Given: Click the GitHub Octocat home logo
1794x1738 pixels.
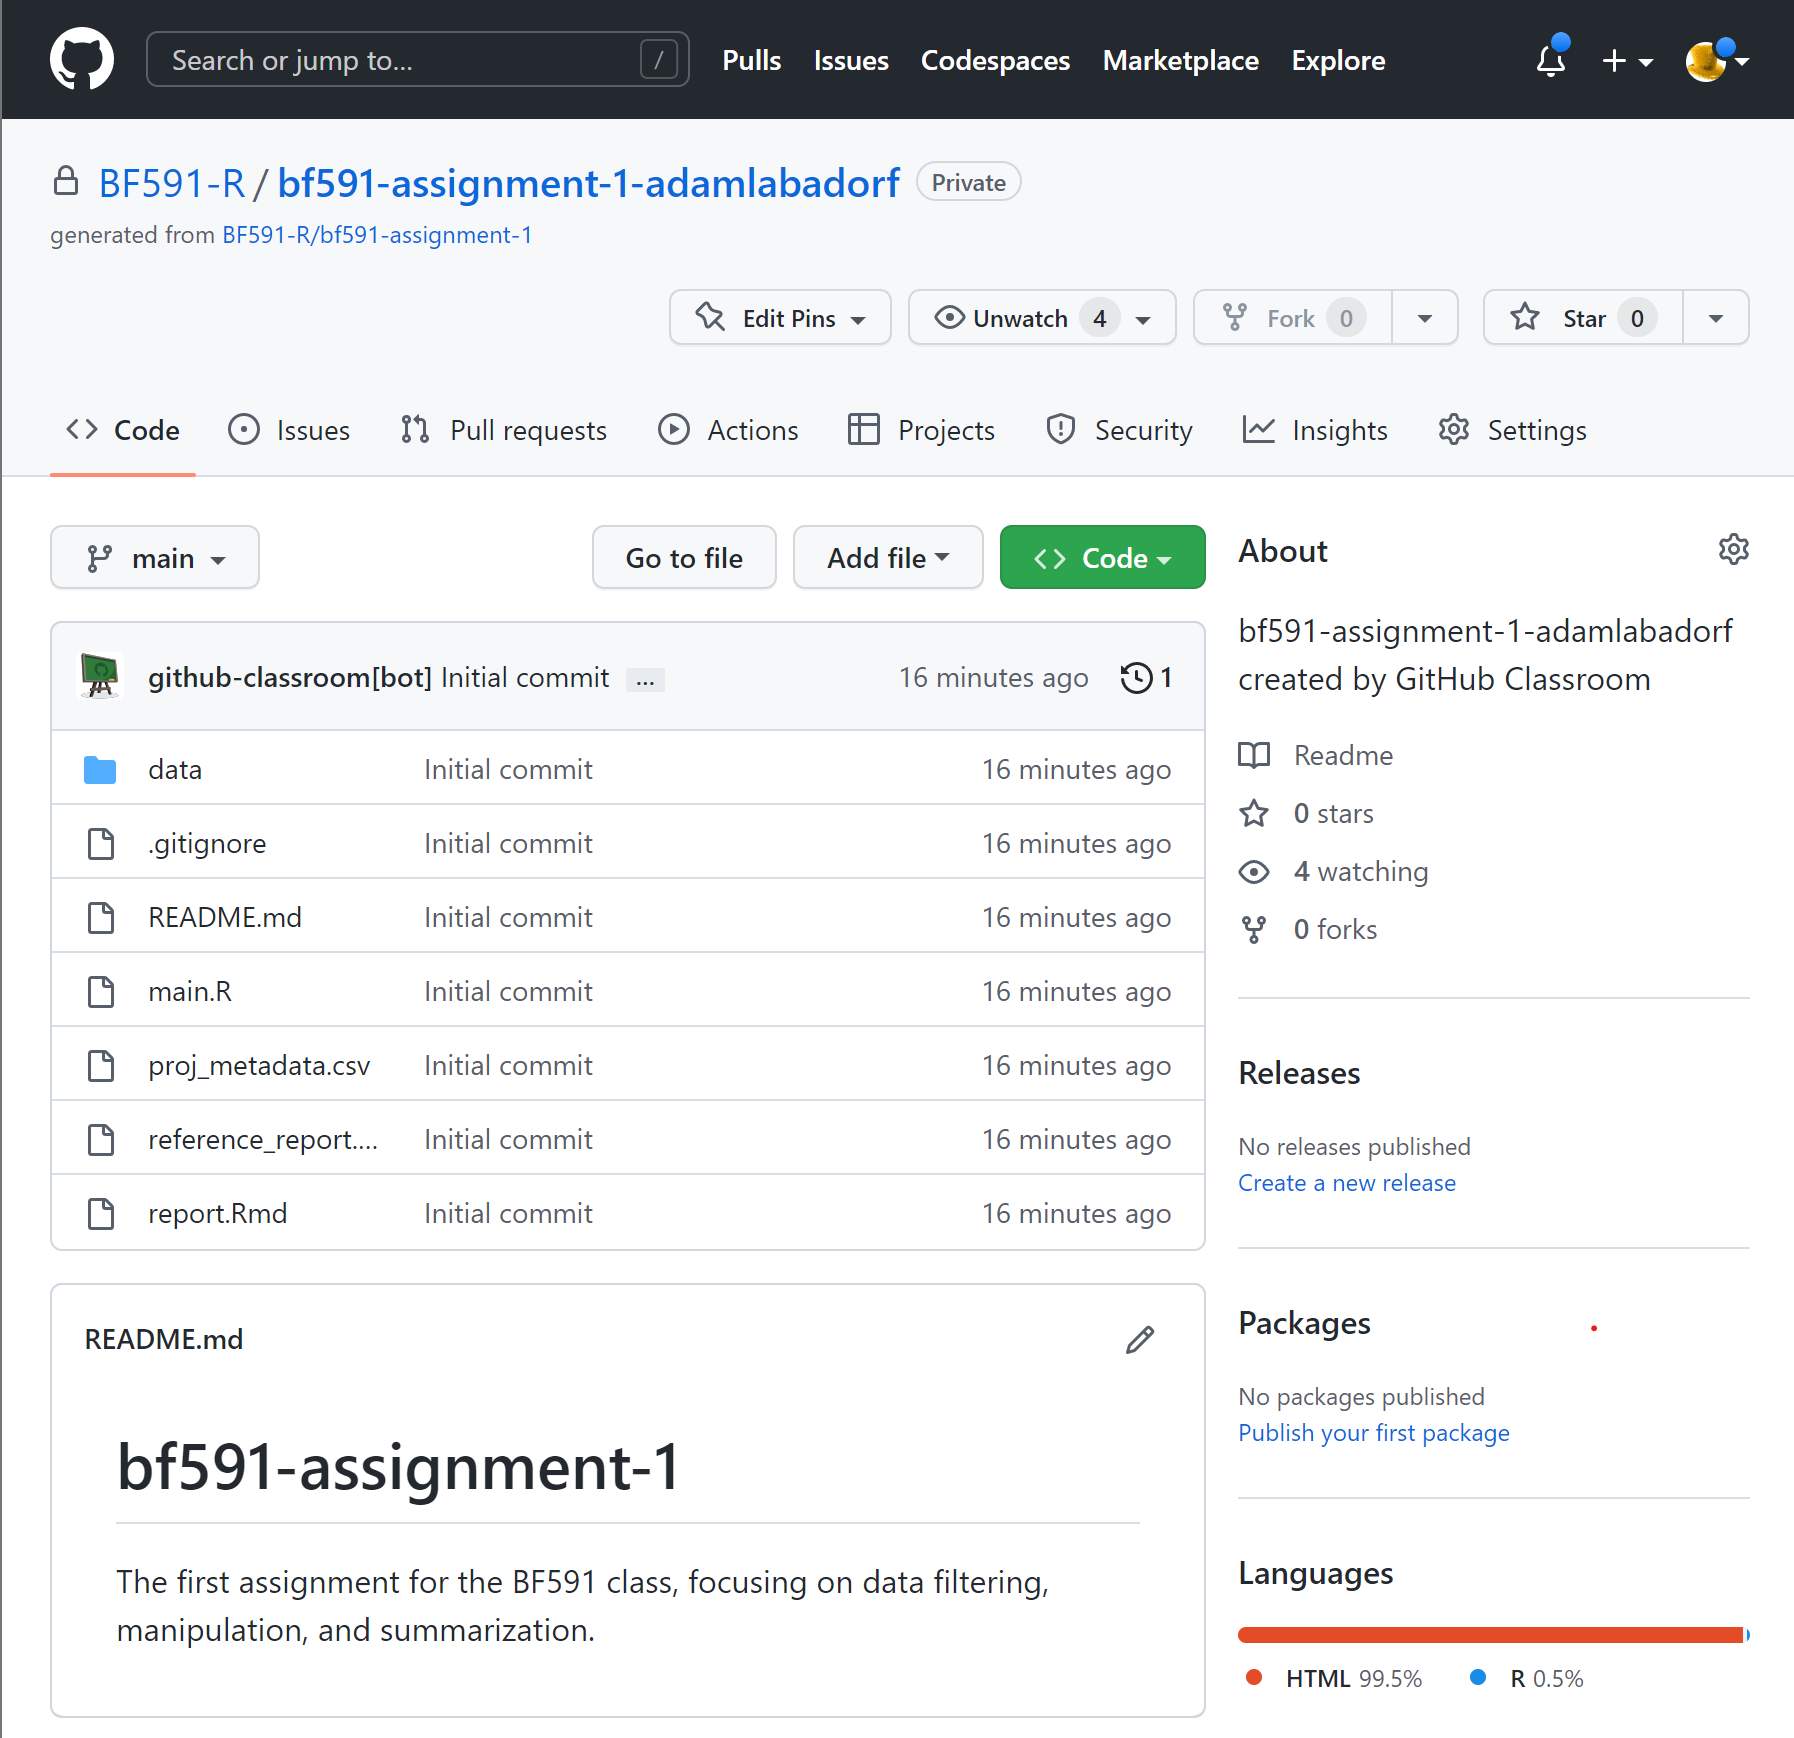Looking at the screenshot, I should coord(82,60).
